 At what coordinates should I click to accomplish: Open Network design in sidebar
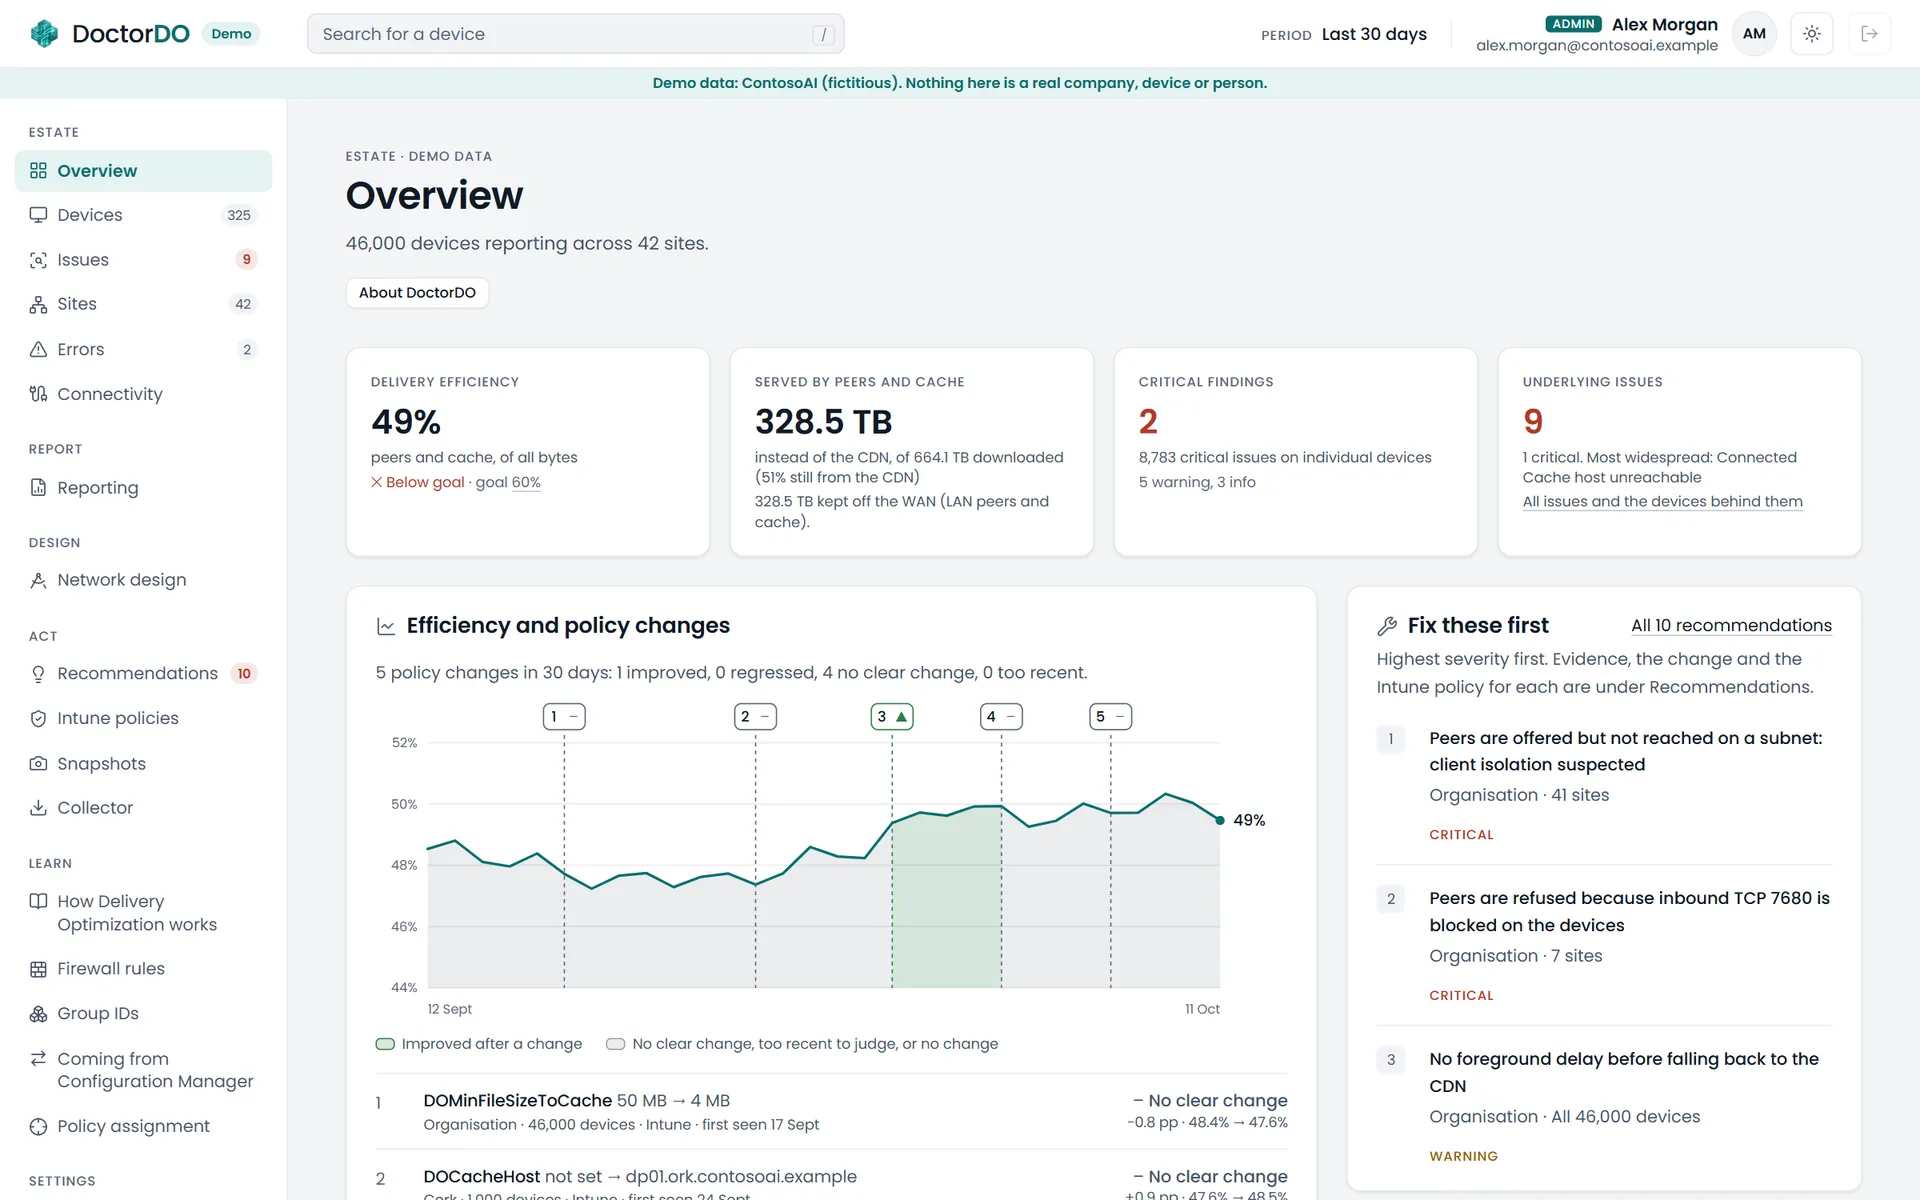point(143,580)
